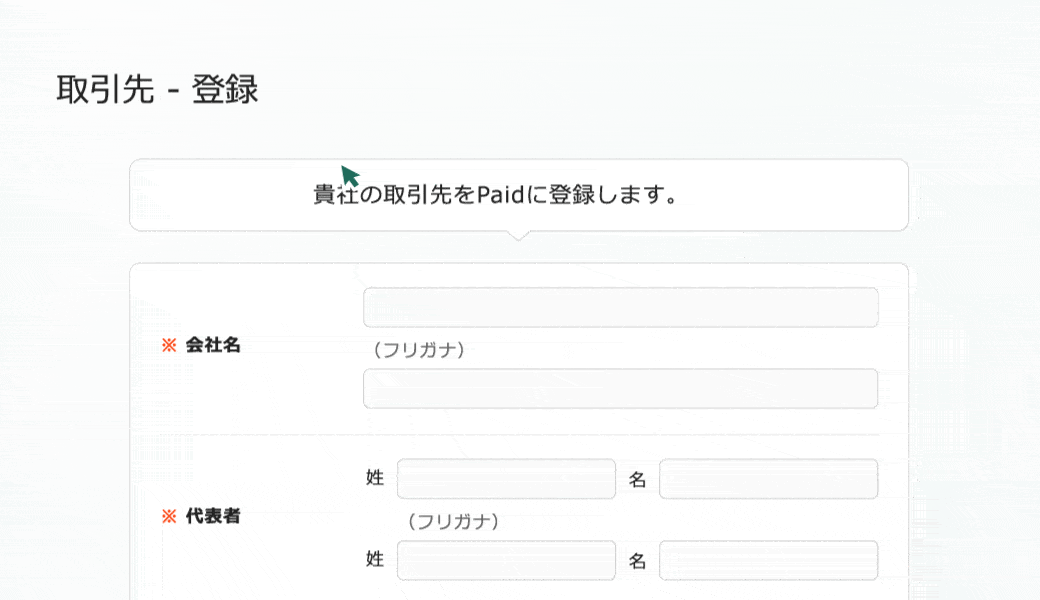This screenshot has height=600, width=1040.
Task: Click the 会社名 field label
Action: click(213, 346)
